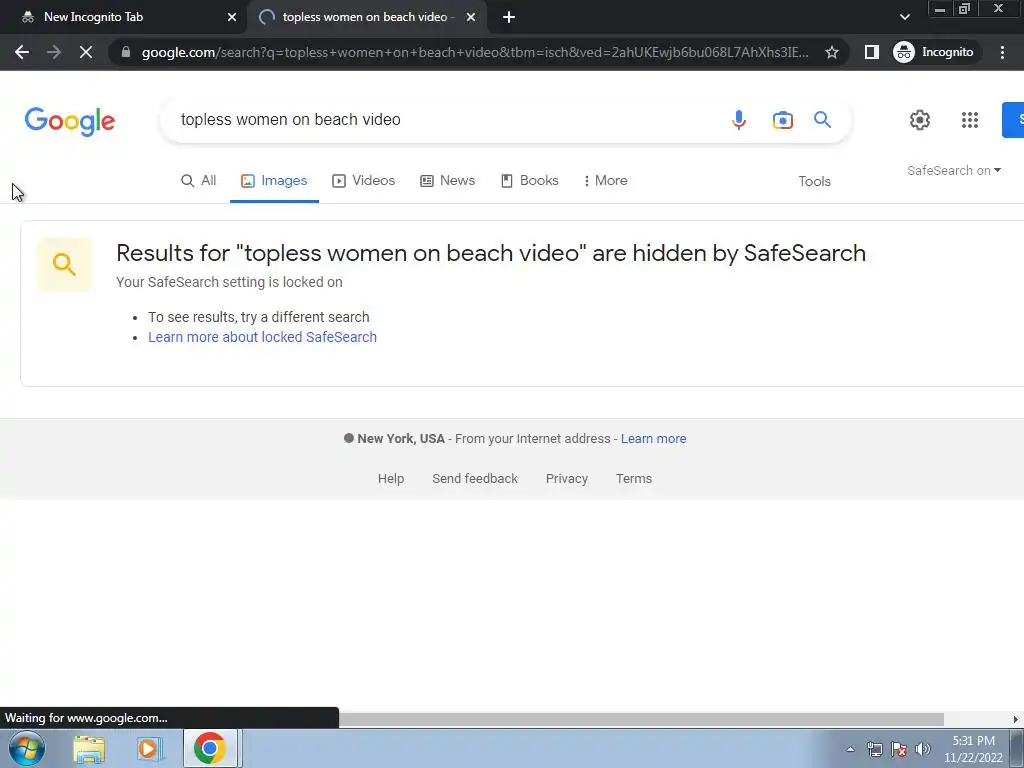The image size is (1024, 768).
Task: Open the Privacy footer link
Action: tap(567, 479)
